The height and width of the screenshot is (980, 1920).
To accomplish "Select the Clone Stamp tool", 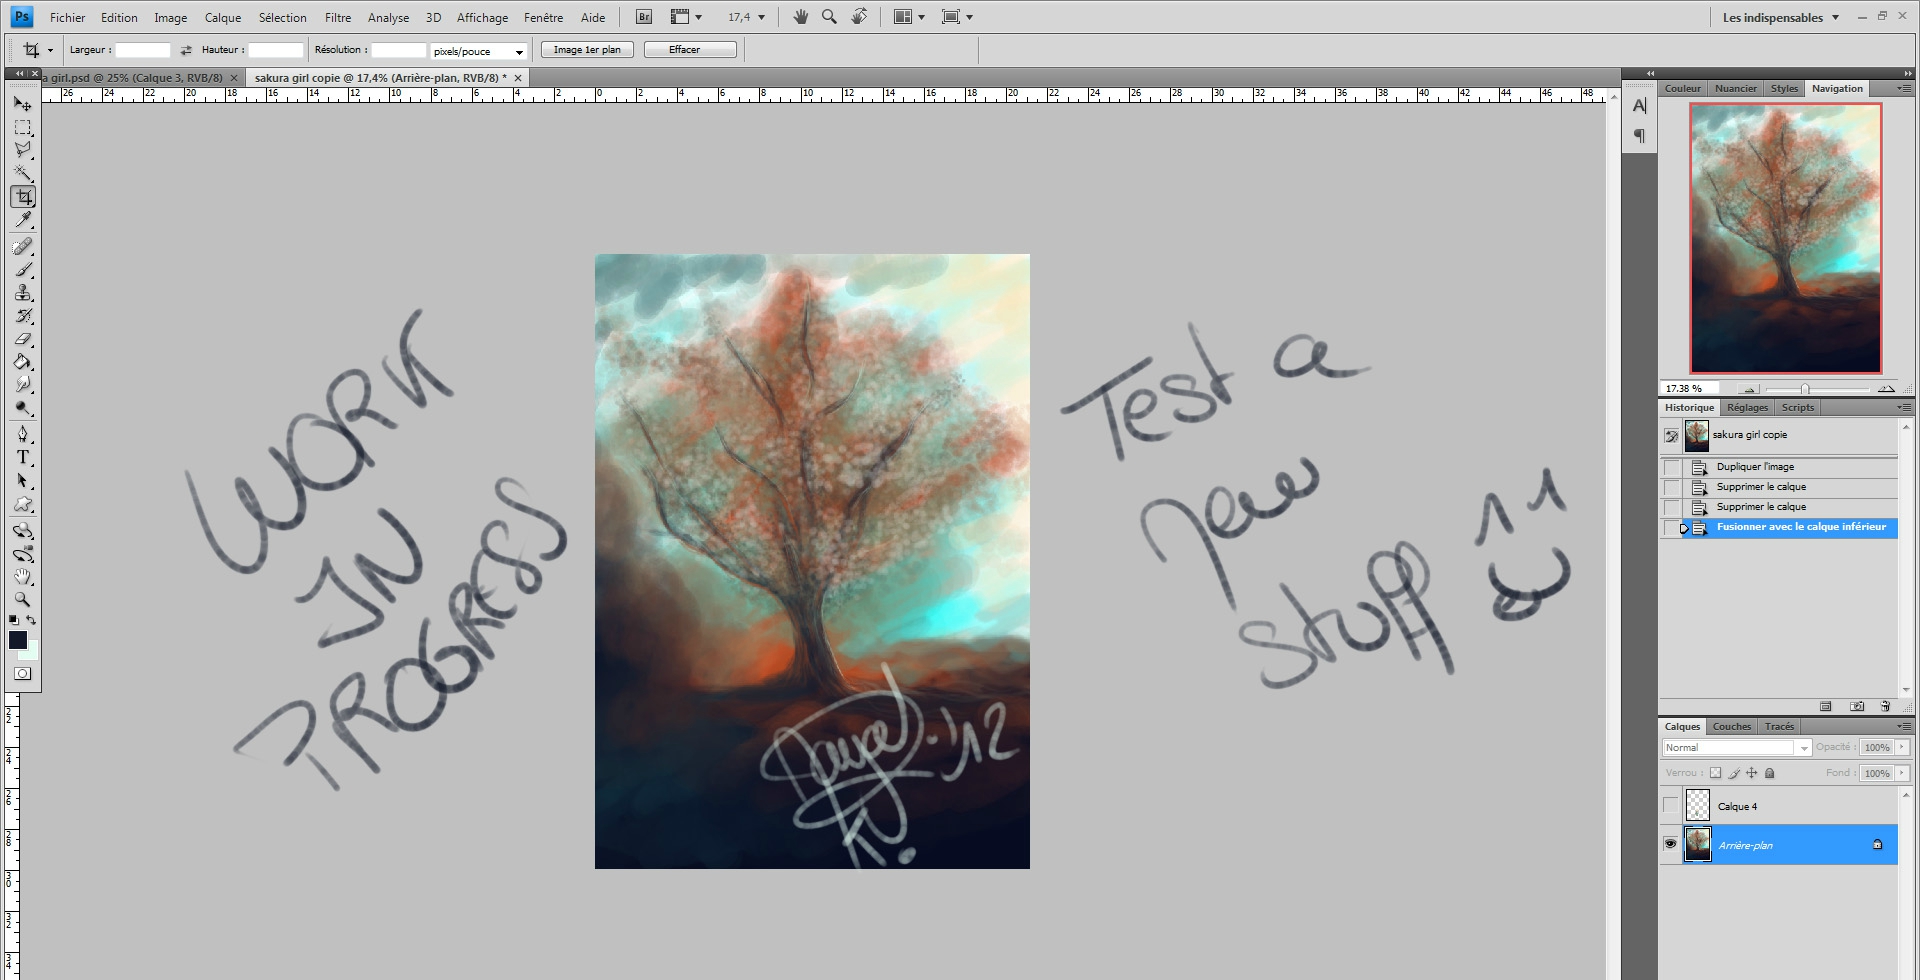I will click(x=23, y=293).
